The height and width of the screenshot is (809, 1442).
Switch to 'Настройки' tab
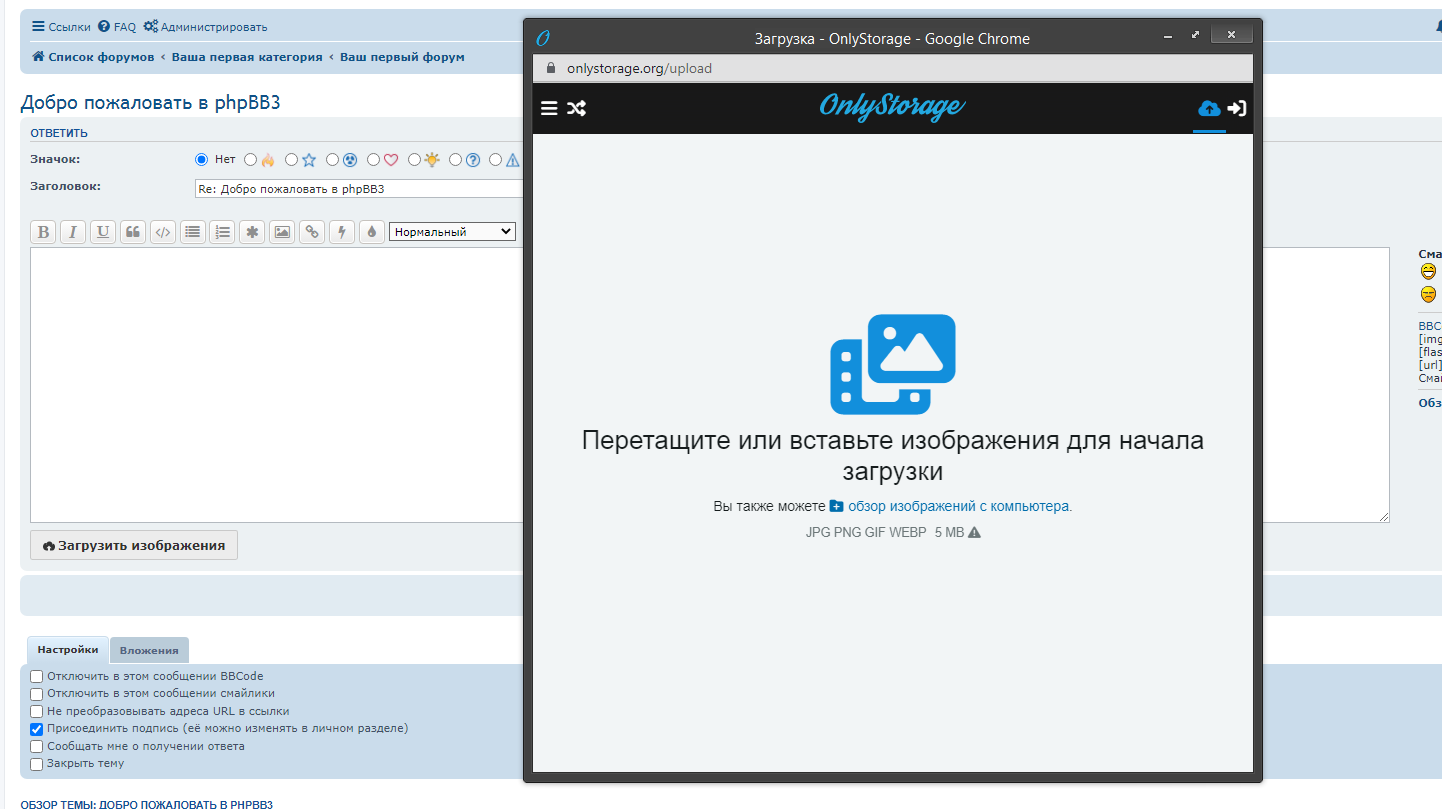tap(68, 650)
